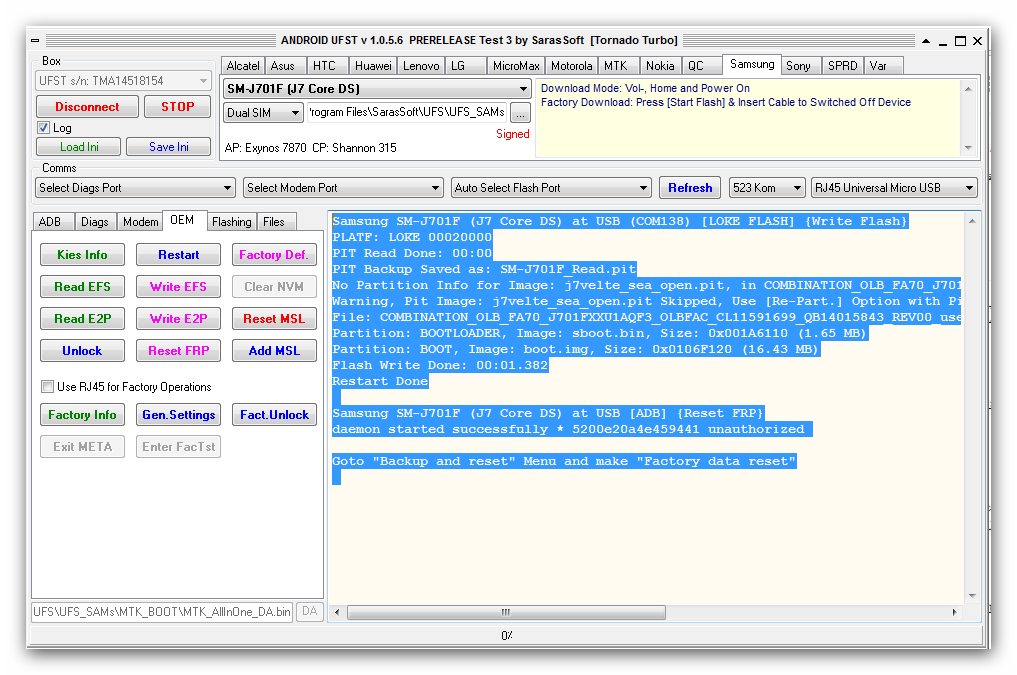Image resolution: width=1017 pixels, height=675 pixels.
Task: Click the info panel scroll down arrow
Action: coord(968,148)
